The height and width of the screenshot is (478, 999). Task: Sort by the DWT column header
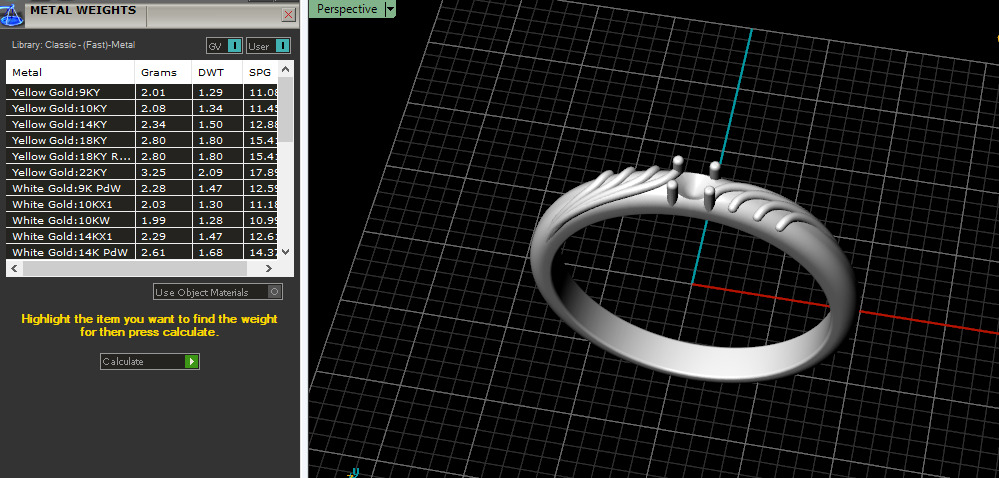point(217,73)
